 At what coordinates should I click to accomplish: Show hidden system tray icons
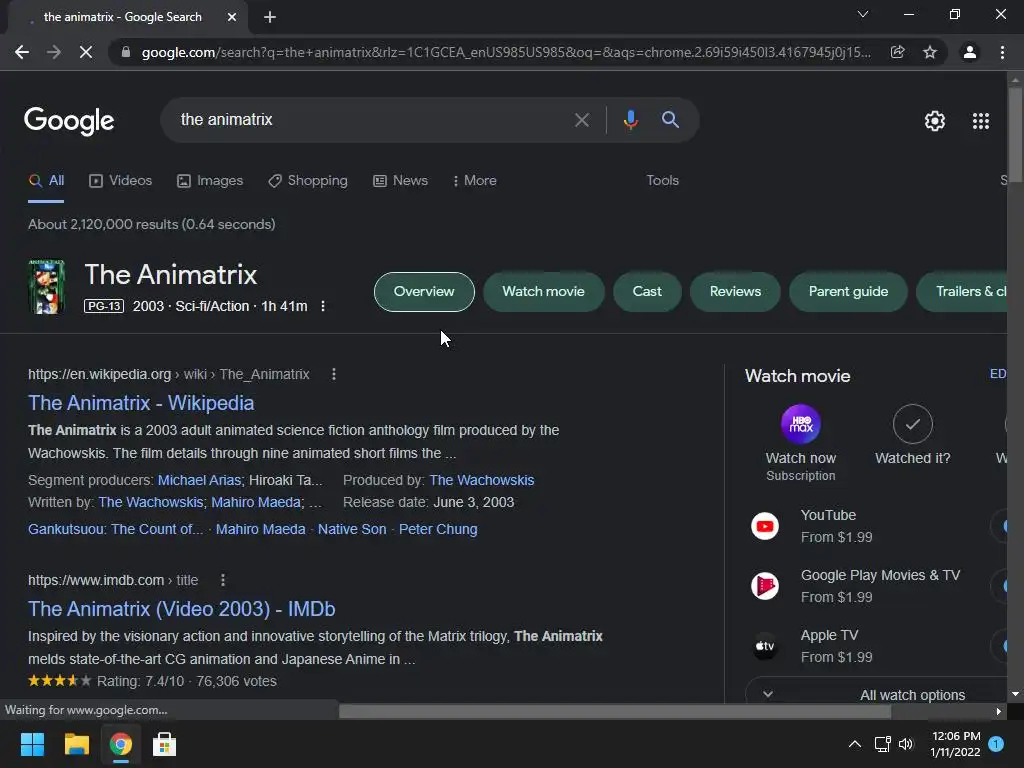(854, 744)
